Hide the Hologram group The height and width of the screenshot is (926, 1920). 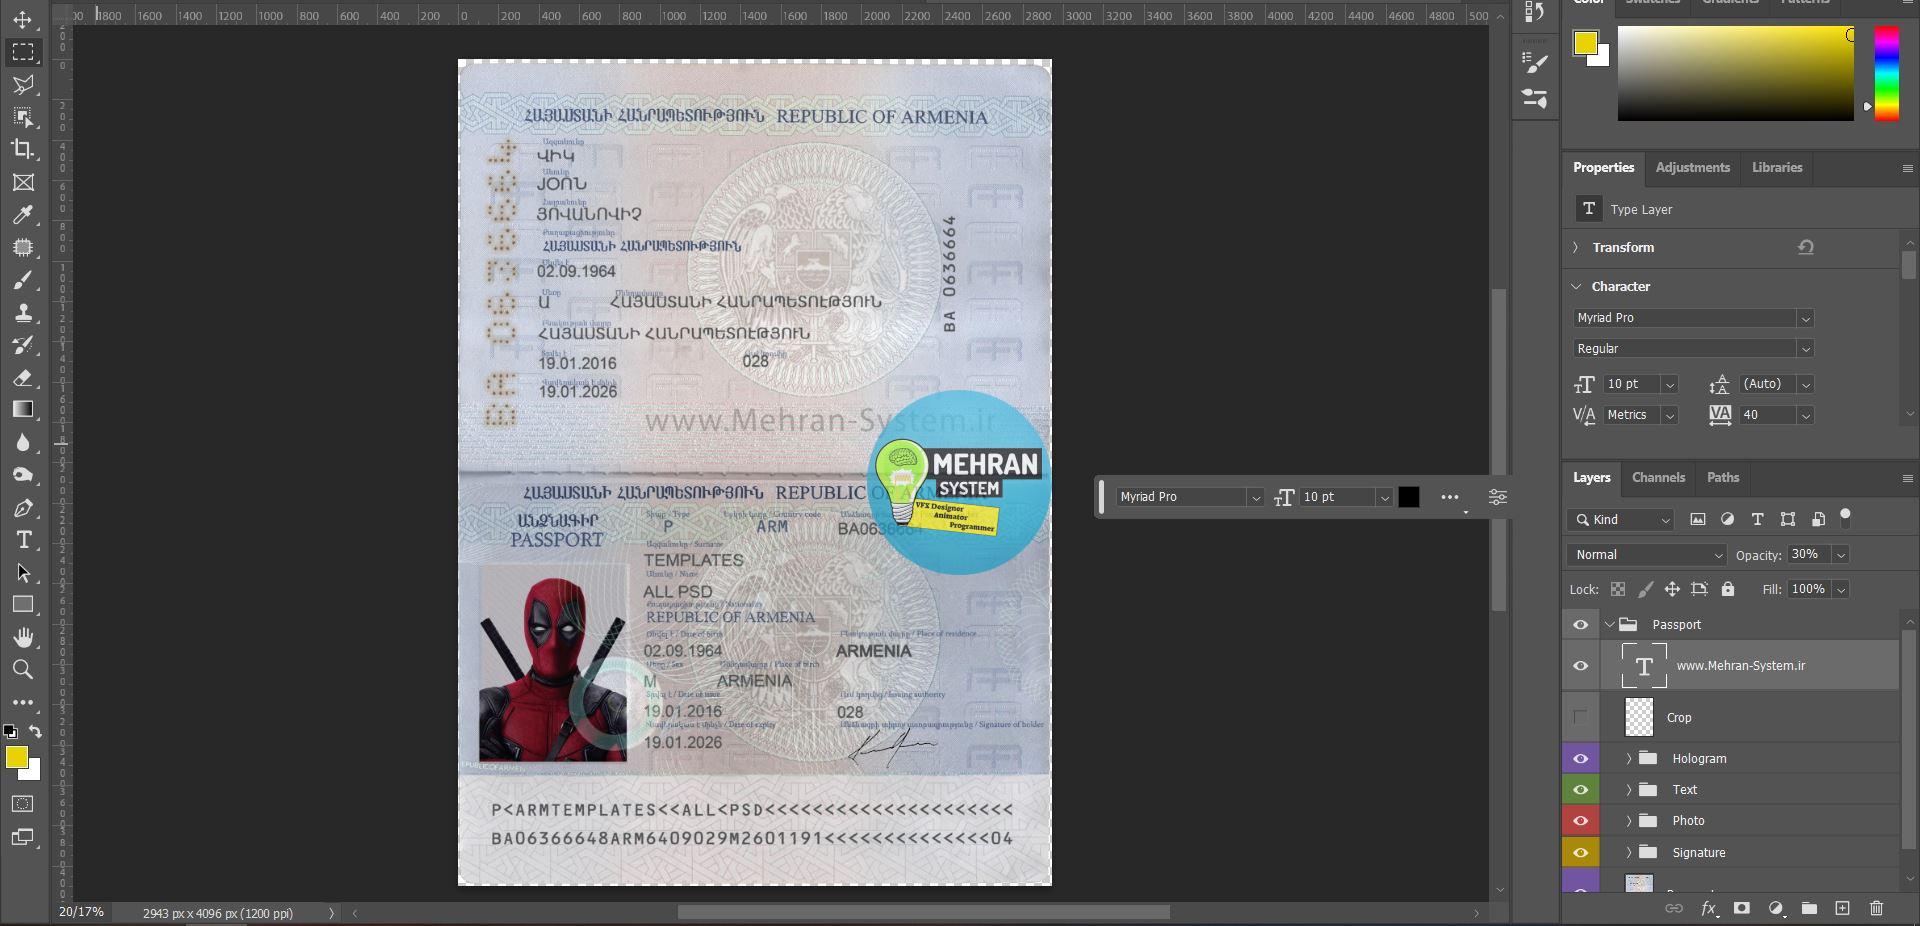click(x=1581, y=759)
